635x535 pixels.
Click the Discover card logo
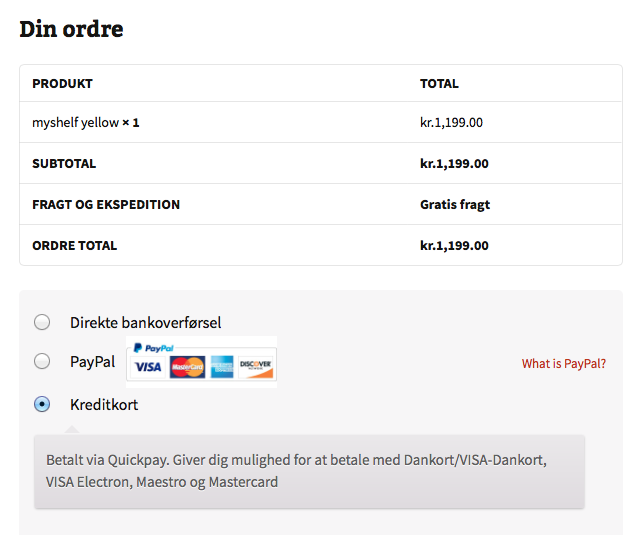pos(256,367)
